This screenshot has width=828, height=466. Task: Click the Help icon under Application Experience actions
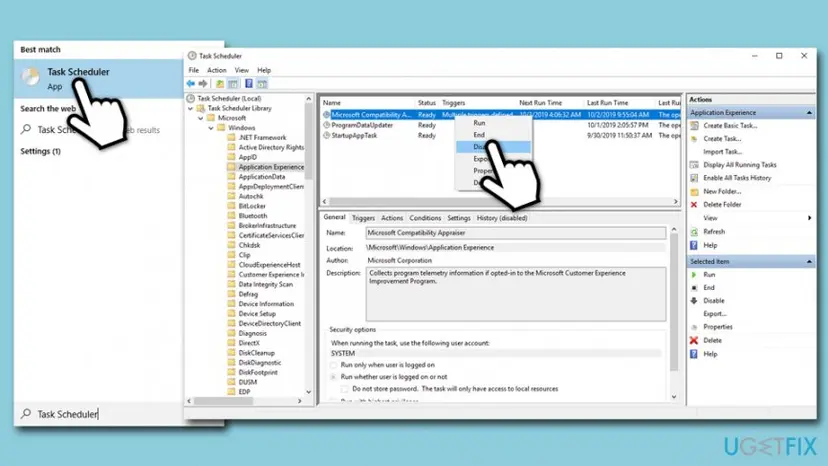[694, 245]
